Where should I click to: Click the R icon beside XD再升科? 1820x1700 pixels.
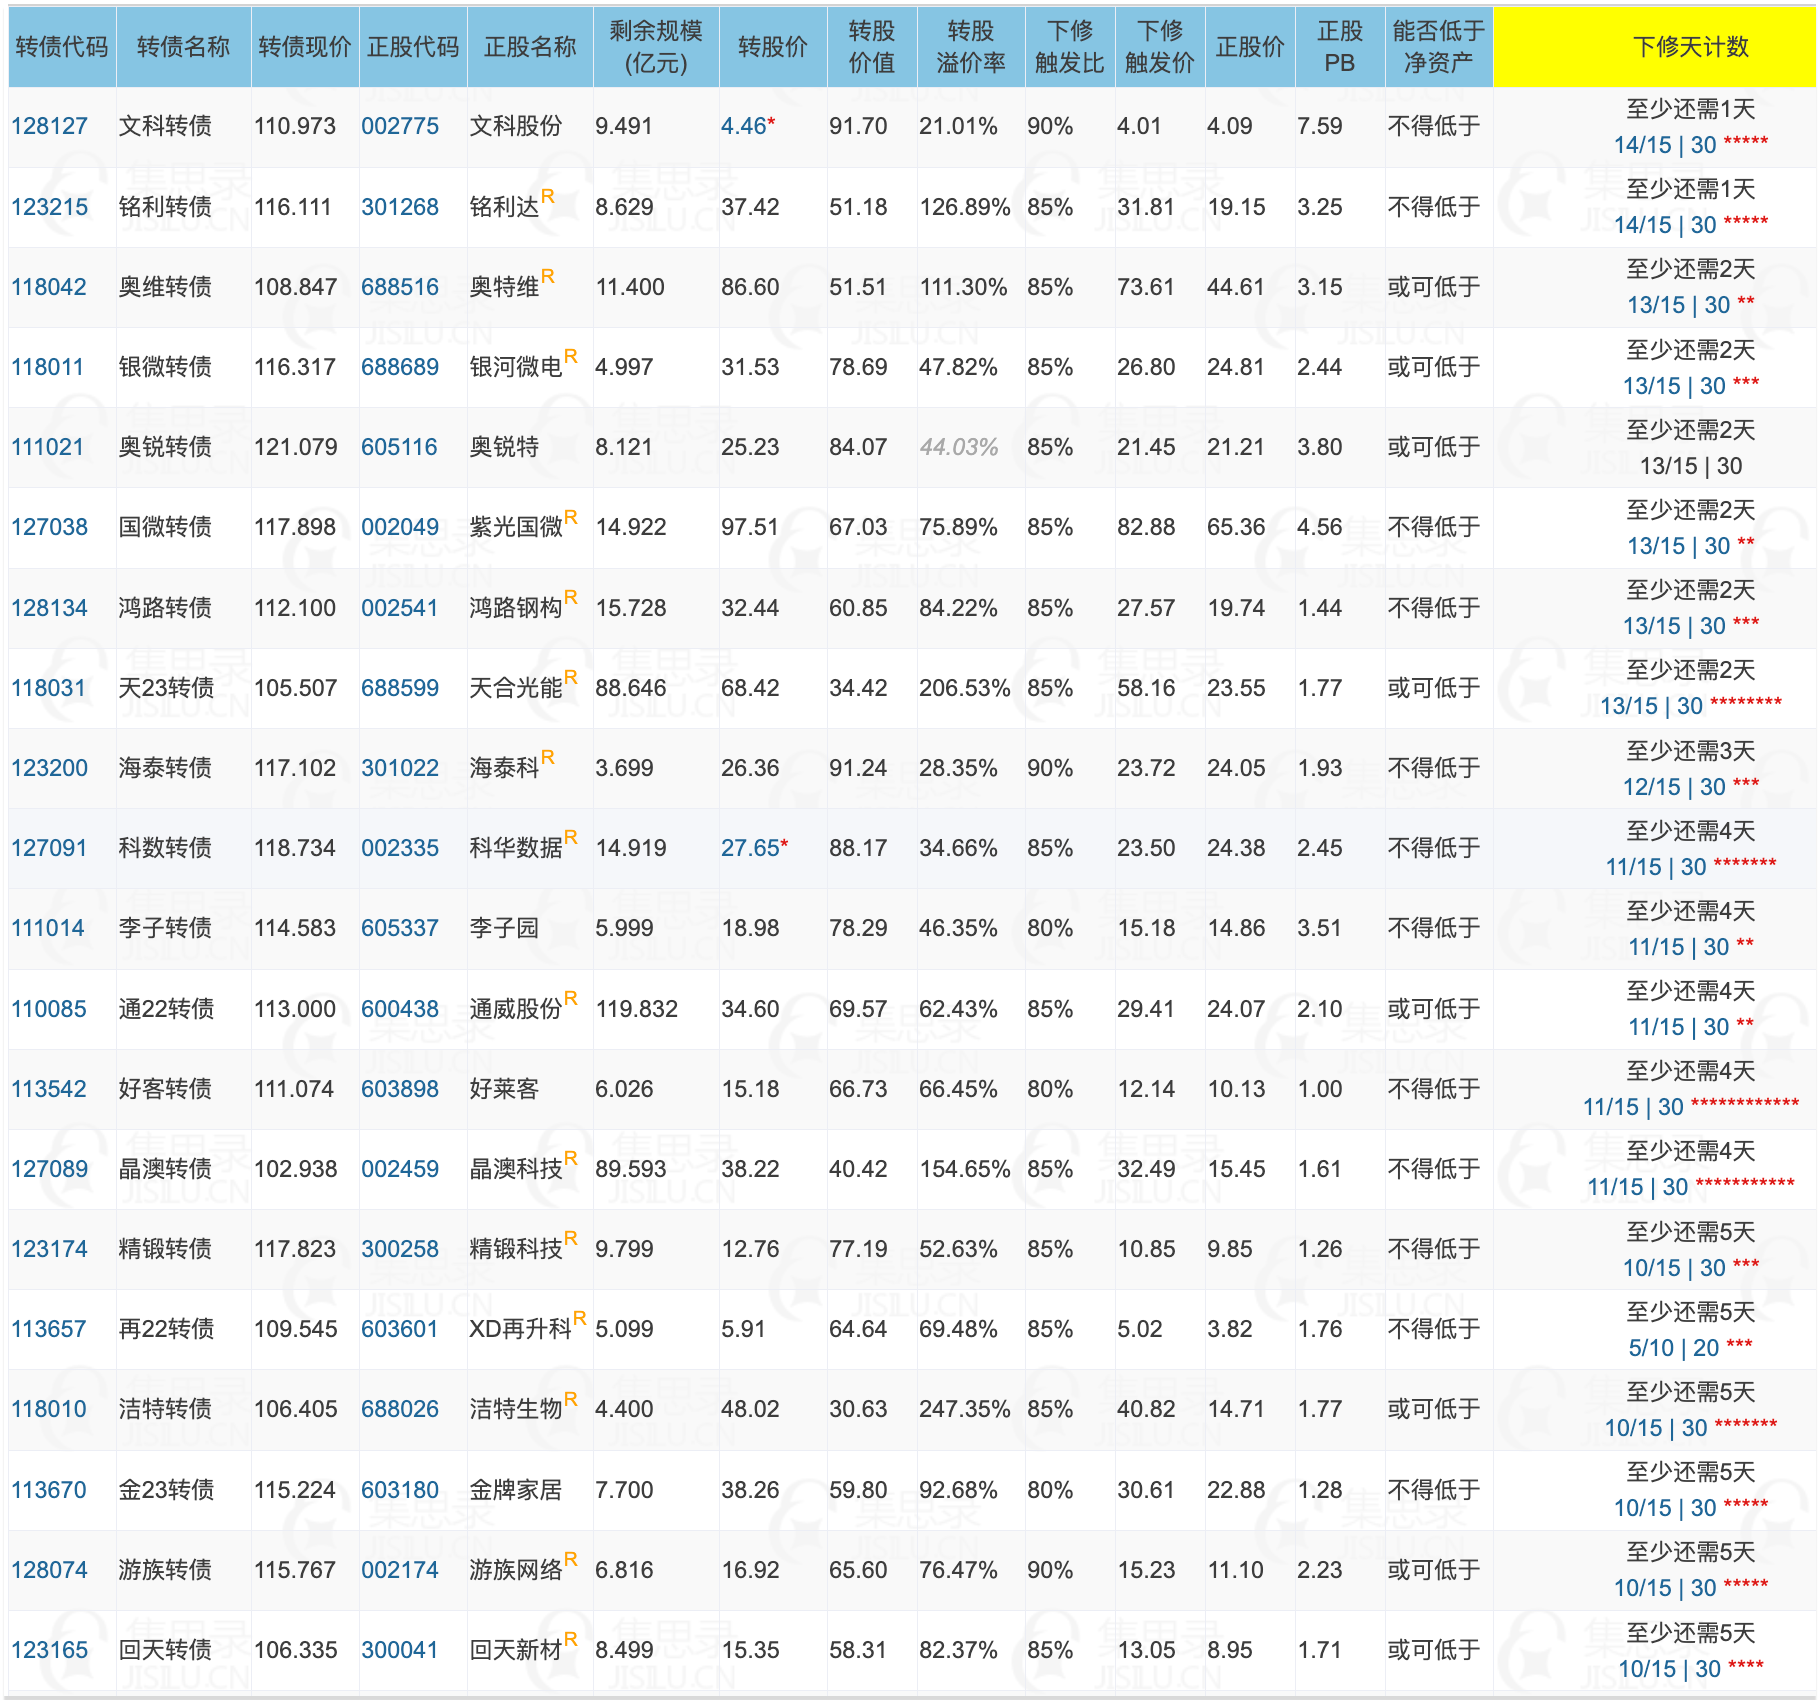pos(580,1319)
